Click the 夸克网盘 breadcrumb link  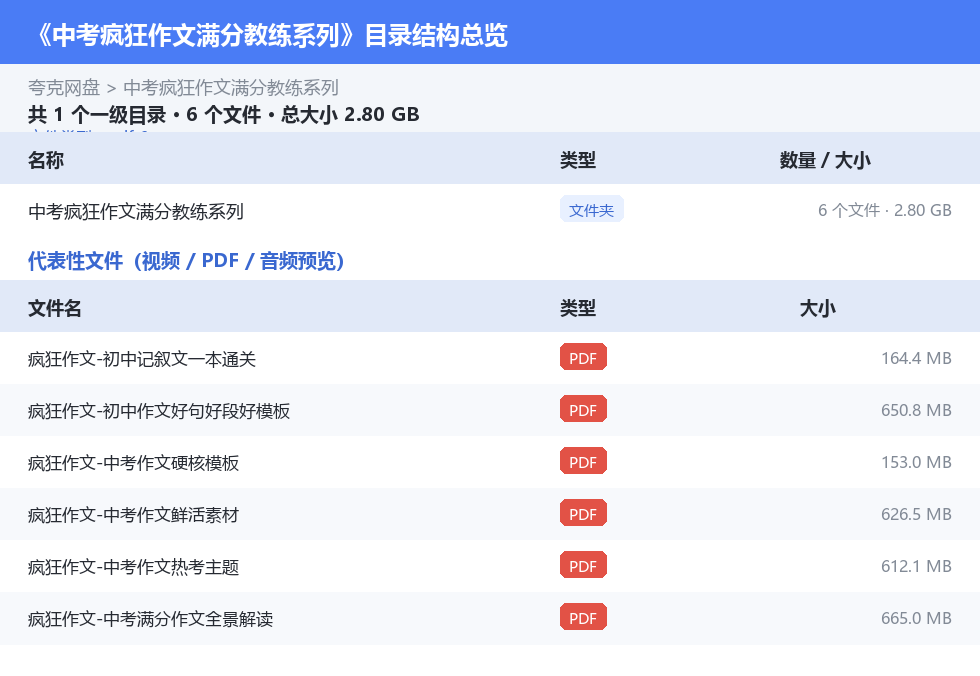64,87
